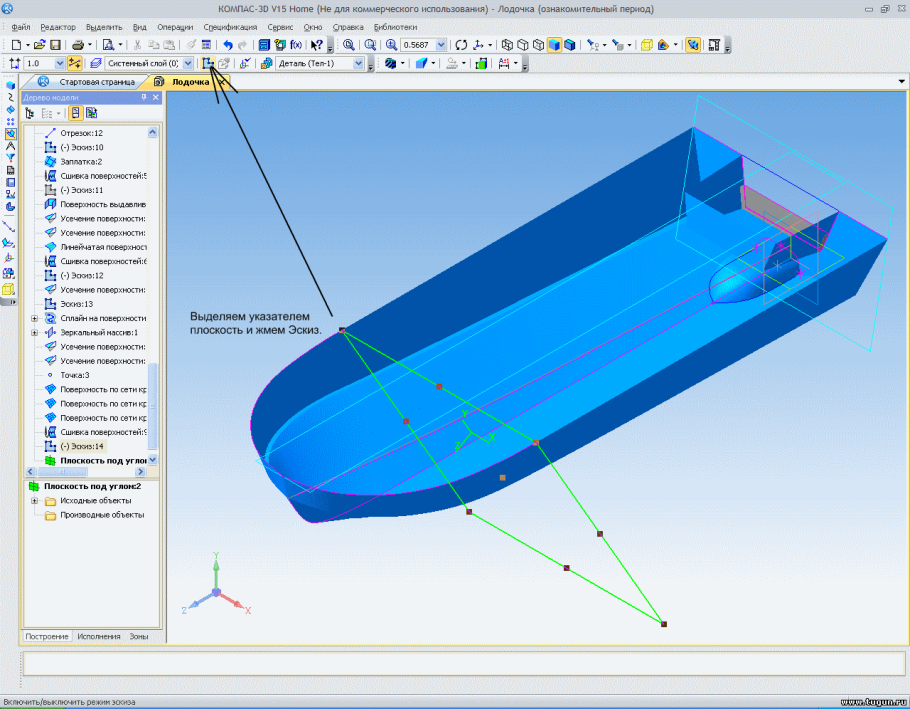Open the zoom scale 0.5687 dropdown

tap(443, 45)
